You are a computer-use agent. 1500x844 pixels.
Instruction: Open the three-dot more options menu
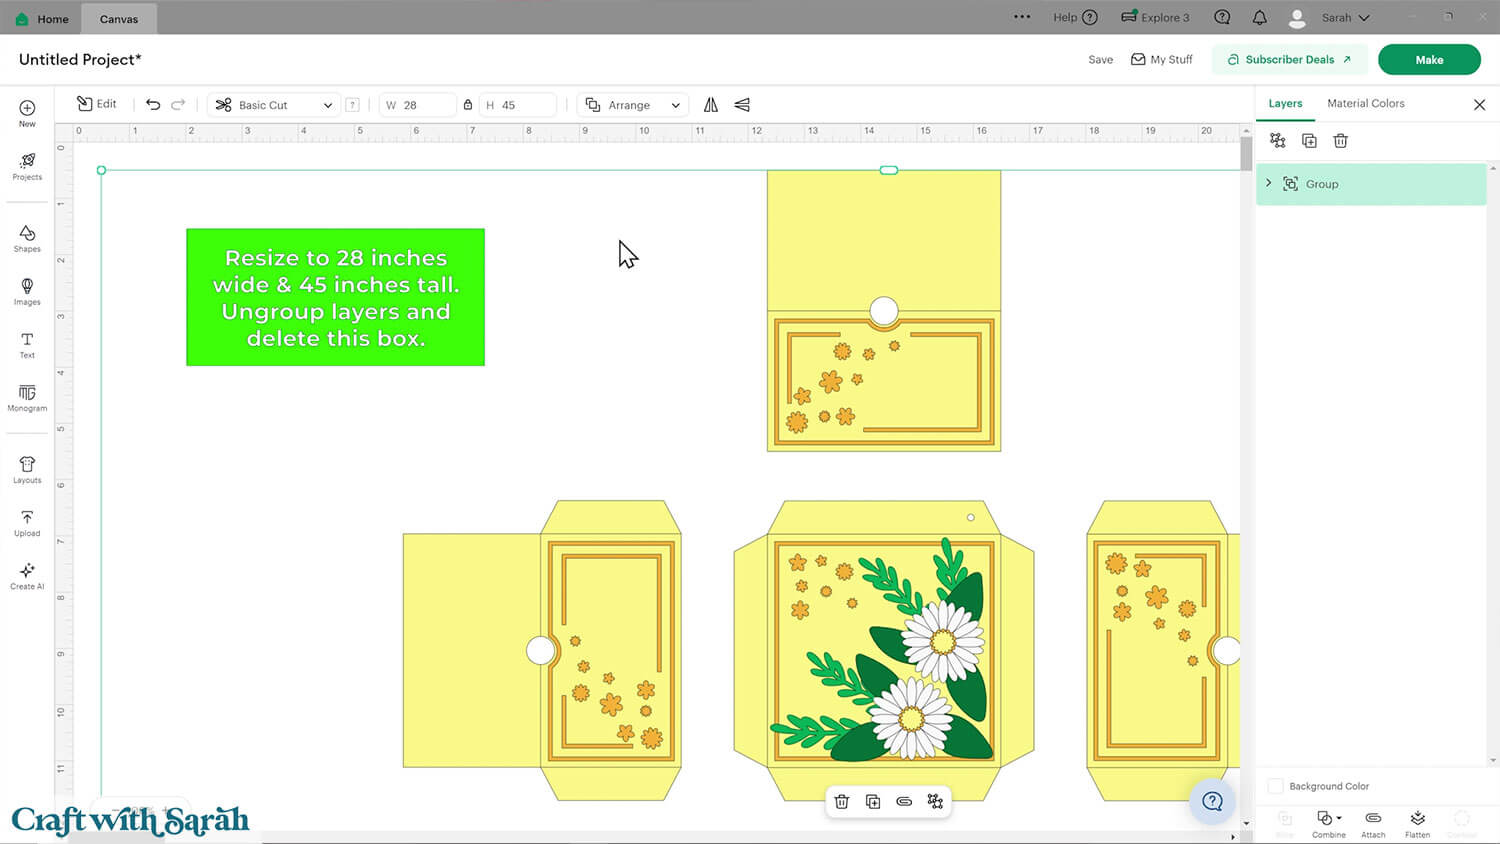tap(1022, 17)
